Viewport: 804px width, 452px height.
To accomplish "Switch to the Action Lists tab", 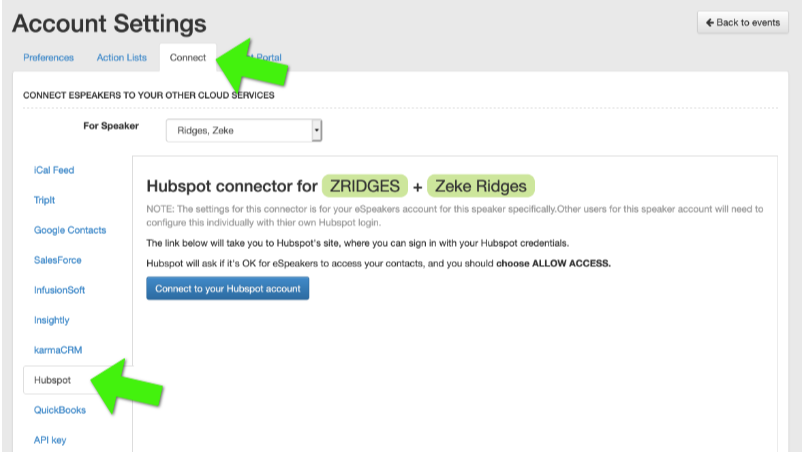I will pos(122,58).
